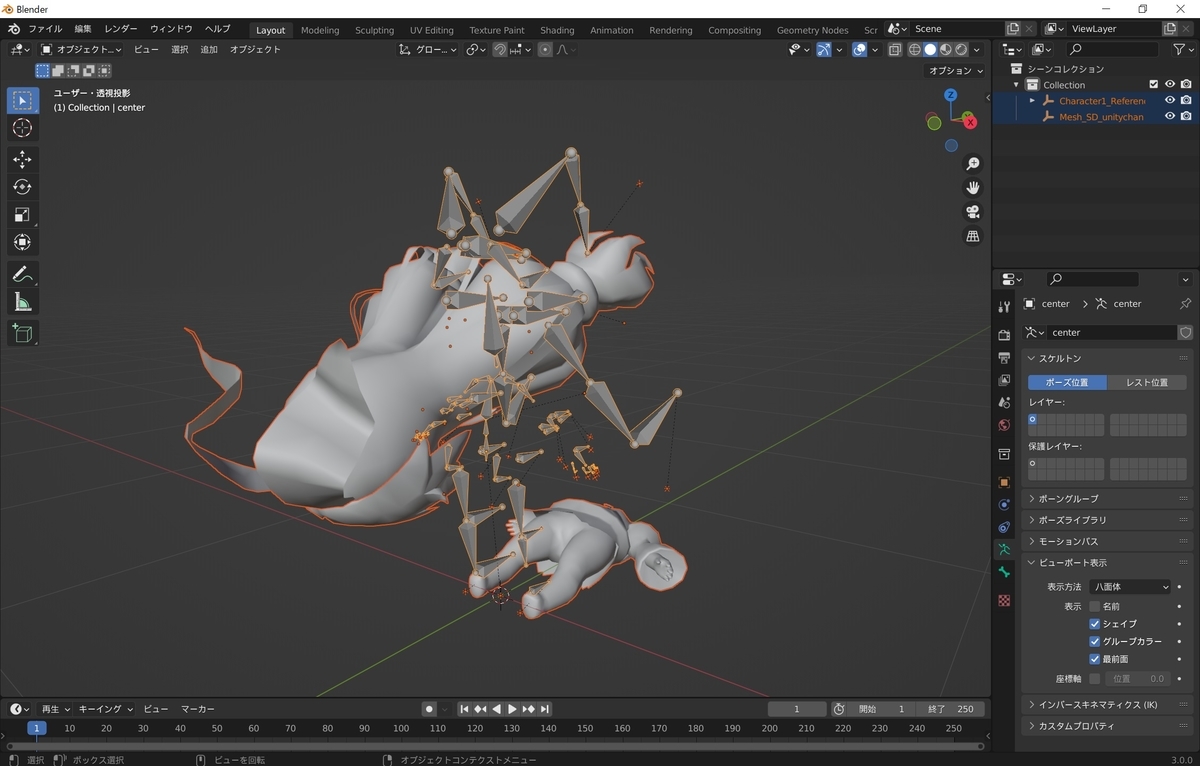Open the 編集 menu

[x=83, y=29]
